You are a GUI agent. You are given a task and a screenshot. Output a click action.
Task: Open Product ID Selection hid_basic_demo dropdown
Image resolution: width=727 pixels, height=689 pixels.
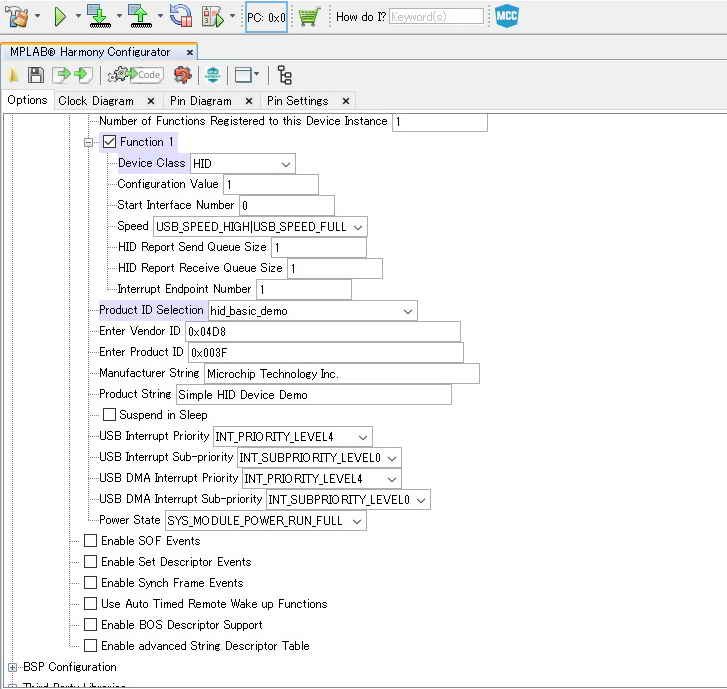pos(313,311)
